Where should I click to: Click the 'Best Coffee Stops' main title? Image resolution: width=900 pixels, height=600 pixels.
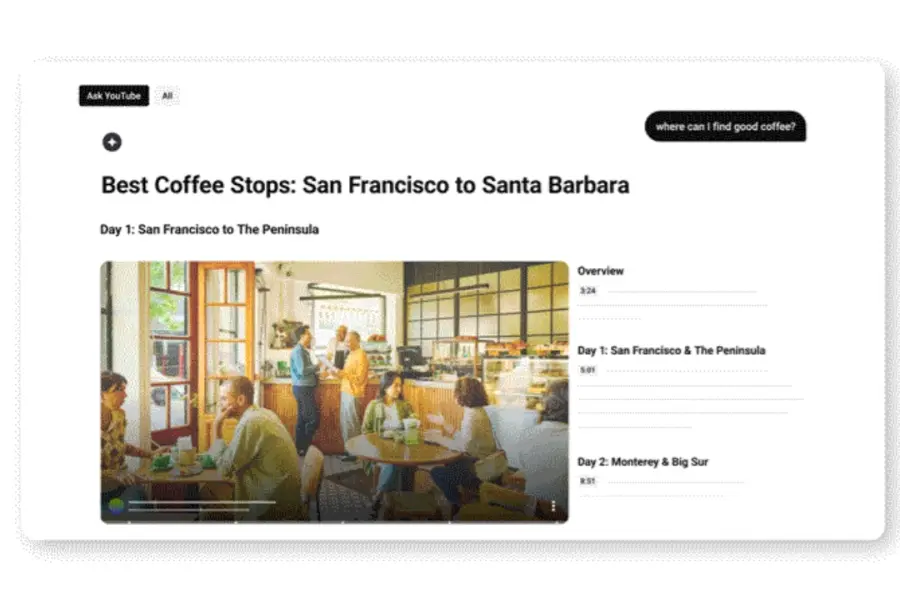pyautogui.click(x=365, y=185)
